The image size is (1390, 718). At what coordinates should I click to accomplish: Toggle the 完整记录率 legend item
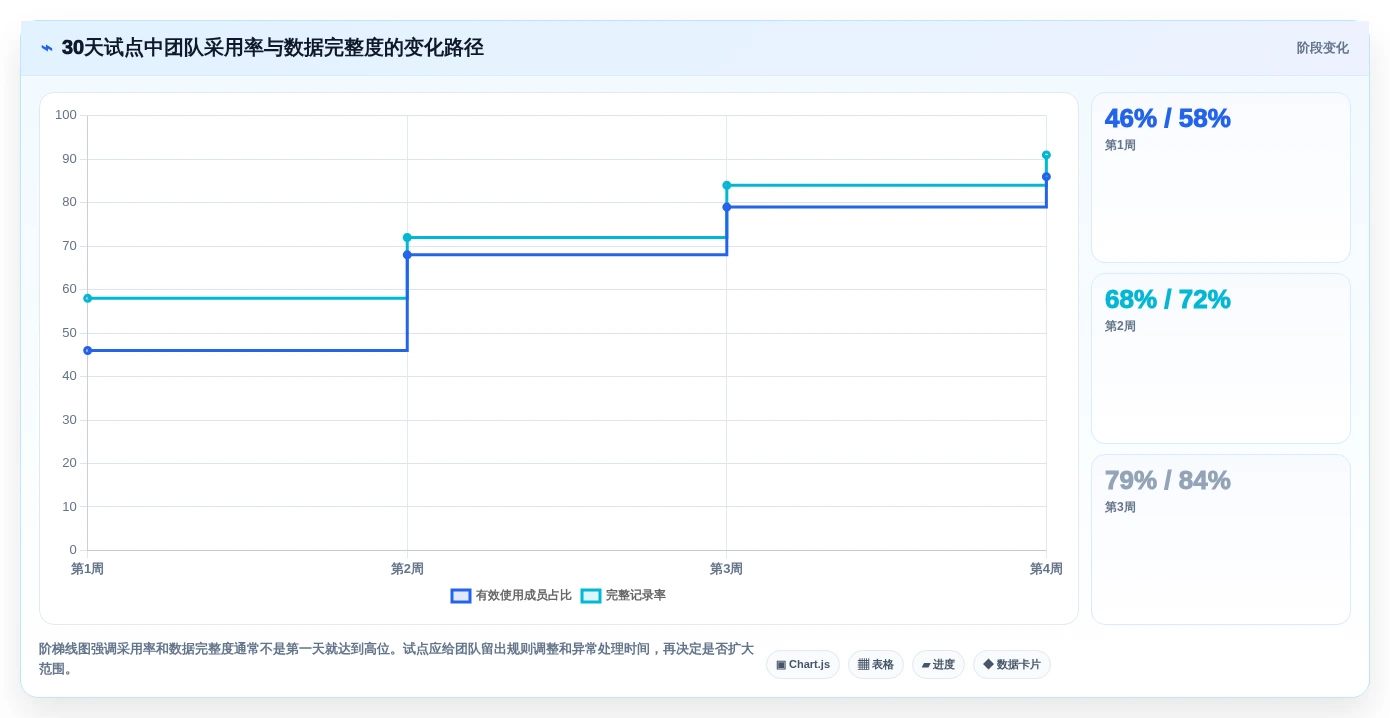pyautogui.click(x=623, y=595)
